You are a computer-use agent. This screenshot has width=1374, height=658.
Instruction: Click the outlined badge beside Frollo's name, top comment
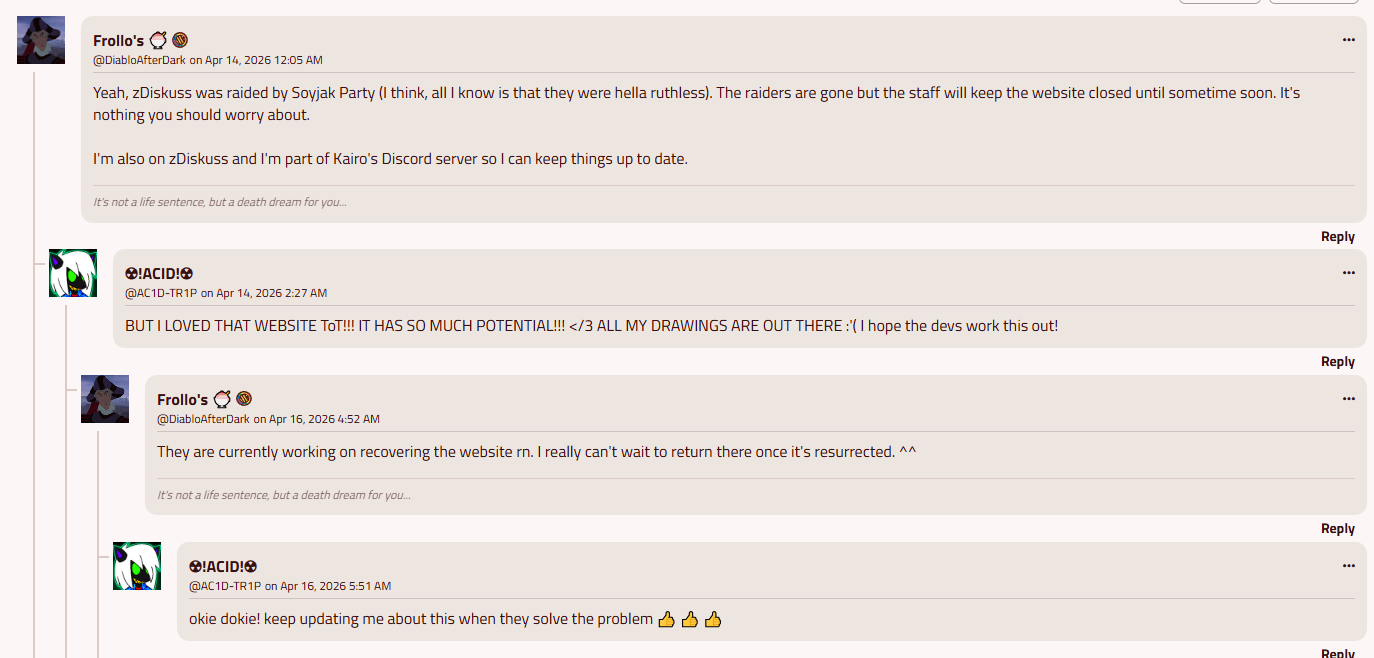coord(158,40)
